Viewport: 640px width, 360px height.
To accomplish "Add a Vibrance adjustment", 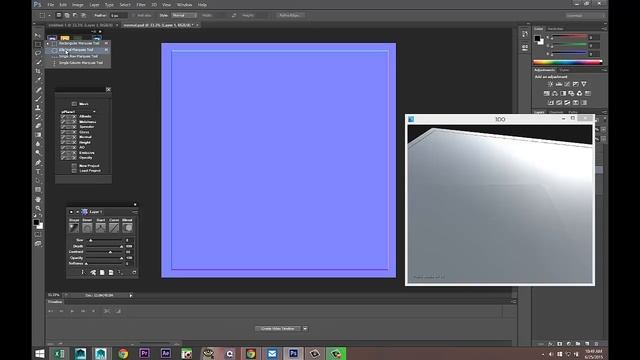I will tap(584, 84).
